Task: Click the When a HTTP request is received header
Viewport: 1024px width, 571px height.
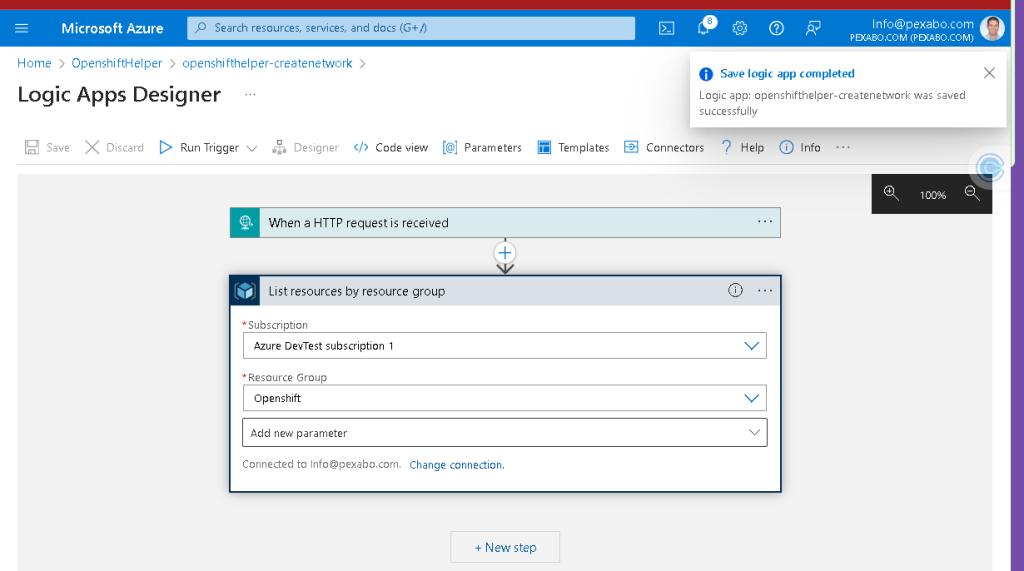Action: 505,223
